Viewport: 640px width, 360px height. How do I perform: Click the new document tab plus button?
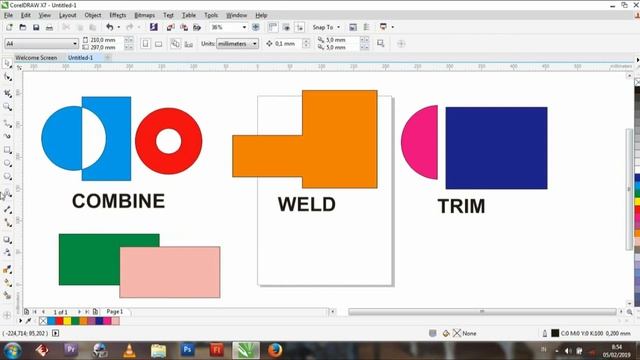pos(108,58)
